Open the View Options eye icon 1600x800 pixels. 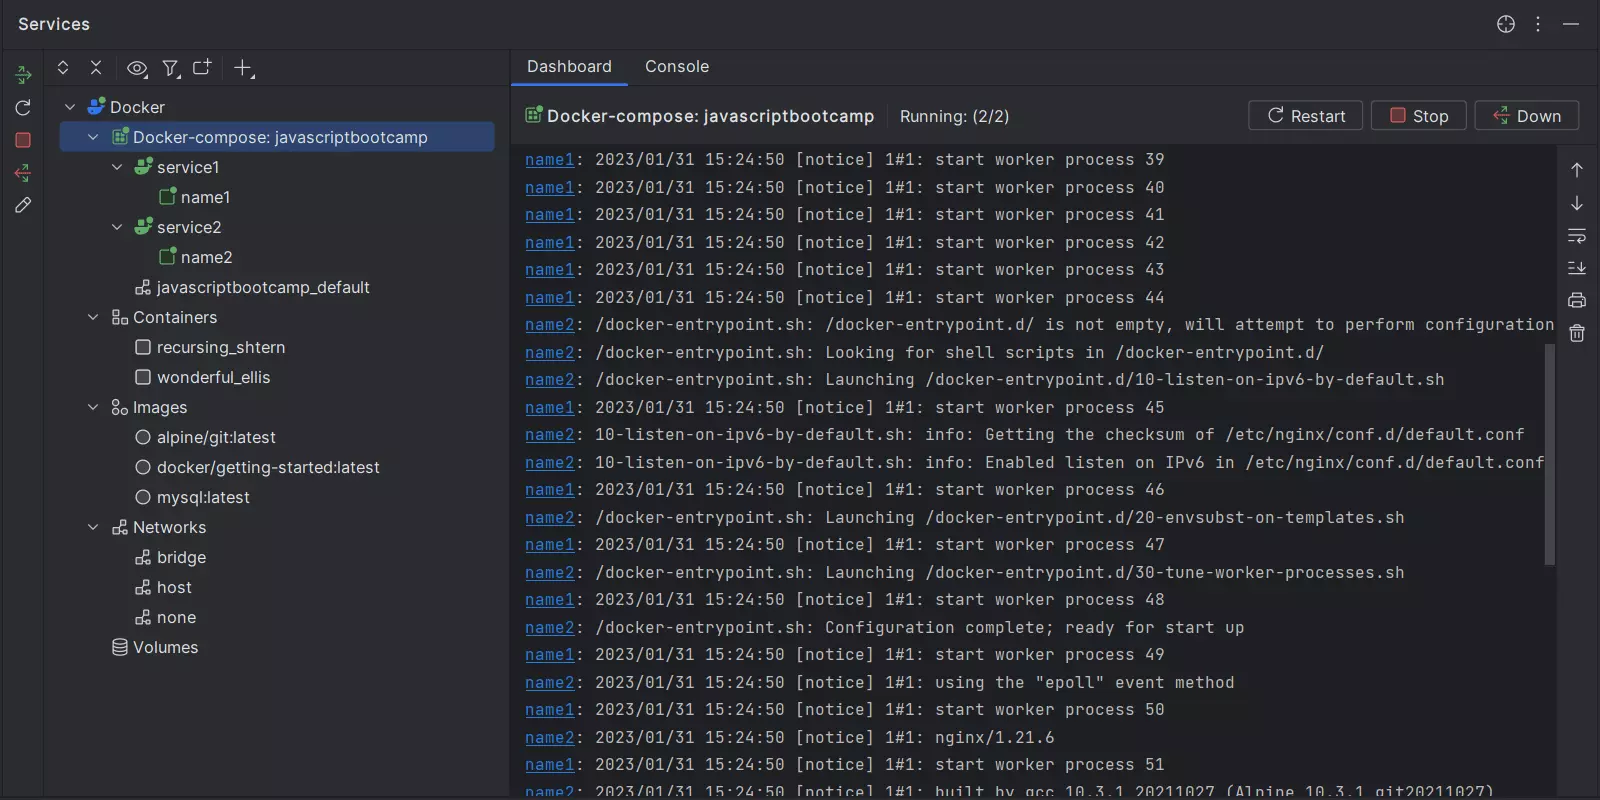(x=137, y=68)
